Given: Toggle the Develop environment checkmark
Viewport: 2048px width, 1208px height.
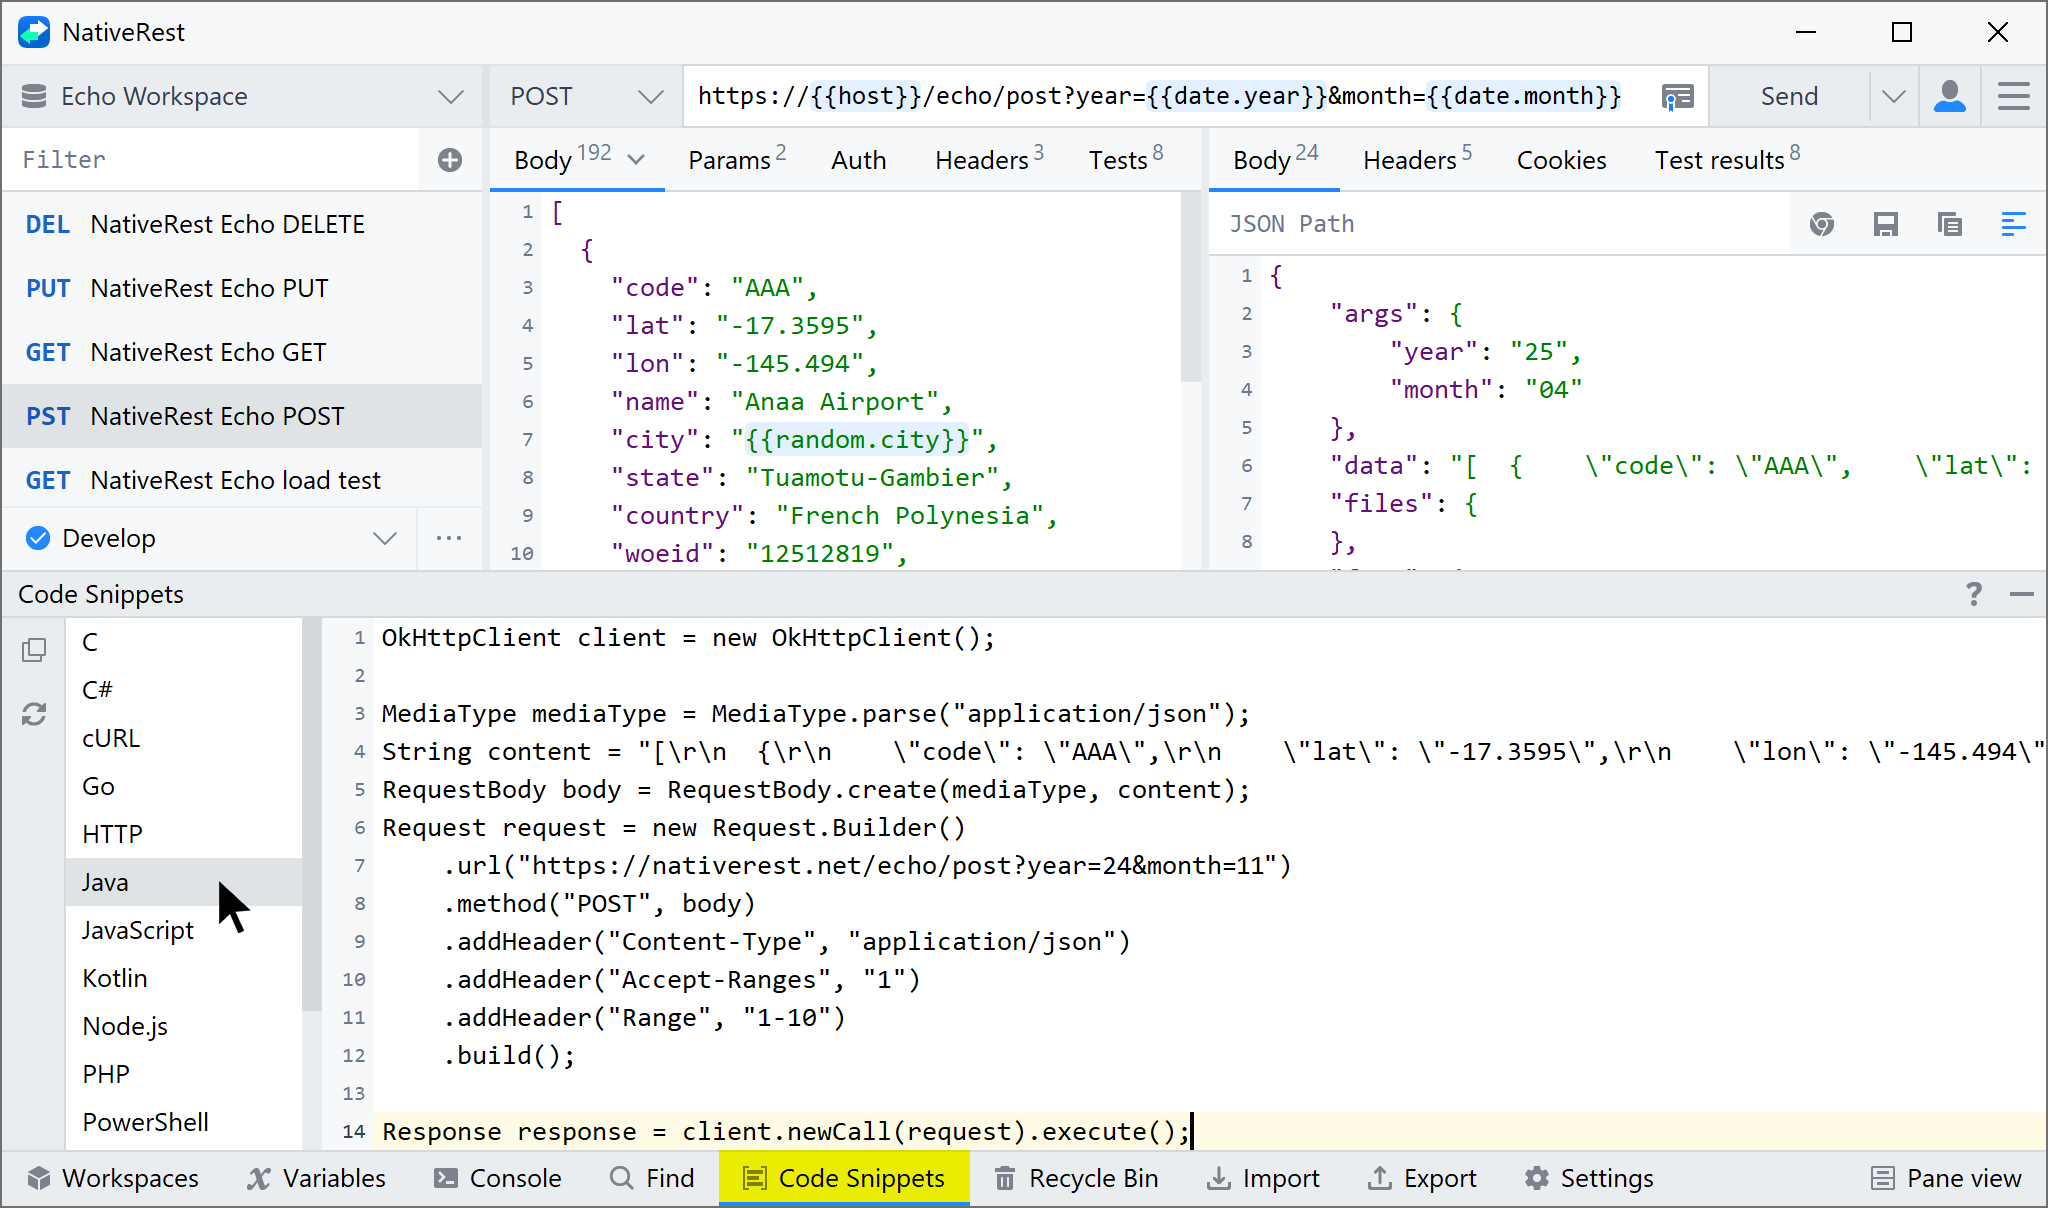Looking at the screenshot, I should point(38,538).
